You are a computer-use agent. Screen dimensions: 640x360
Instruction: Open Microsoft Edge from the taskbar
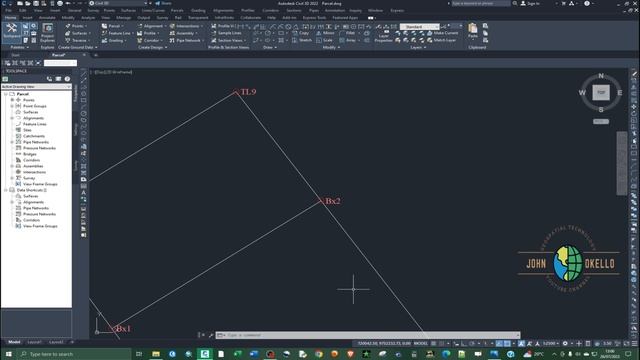point(446,354)
